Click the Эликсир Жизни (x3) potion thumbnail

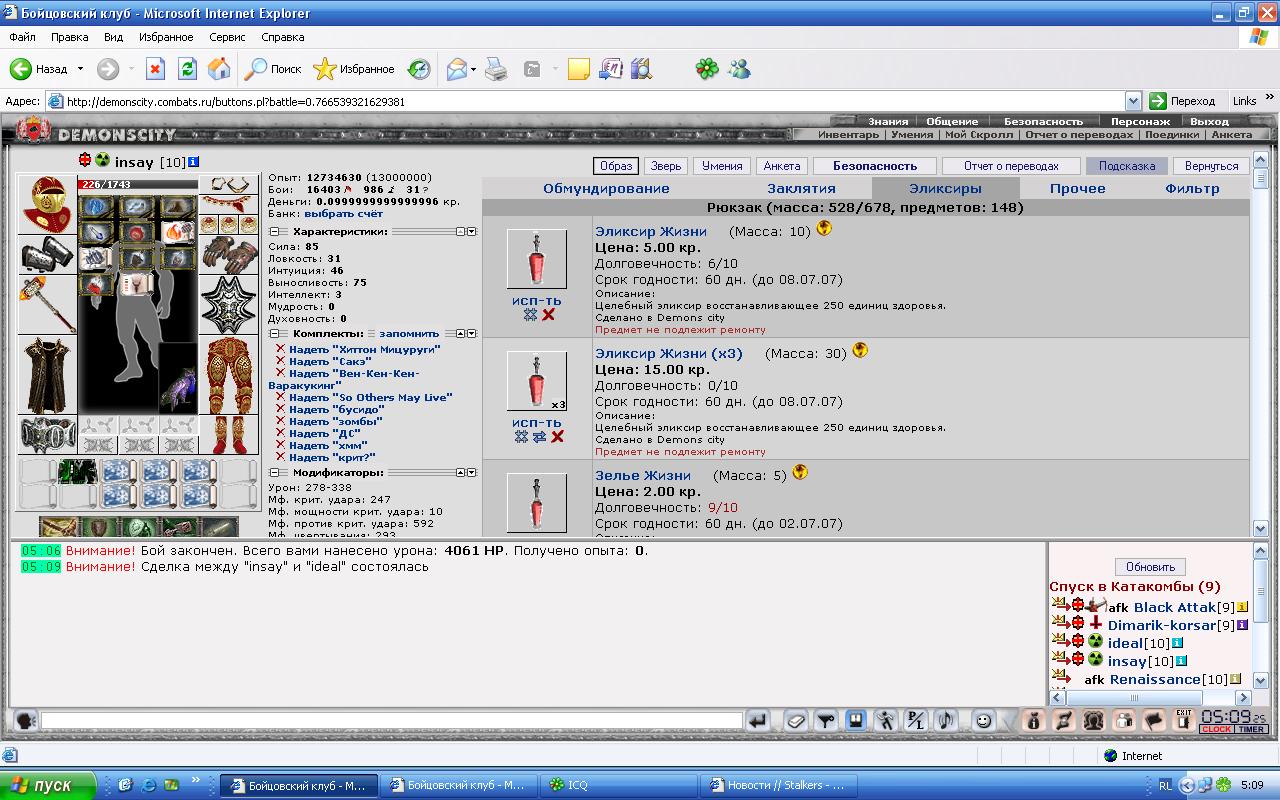(537, 381)
